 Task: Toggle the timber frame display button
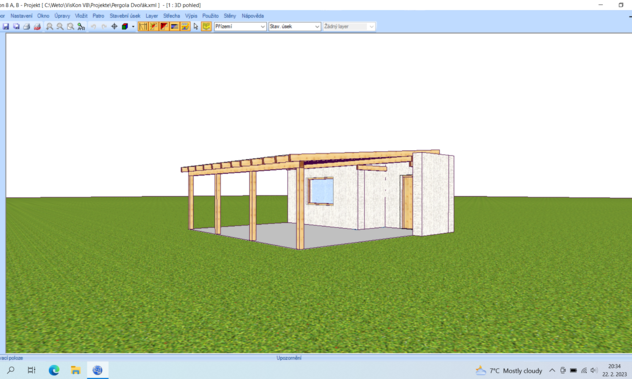143,27
